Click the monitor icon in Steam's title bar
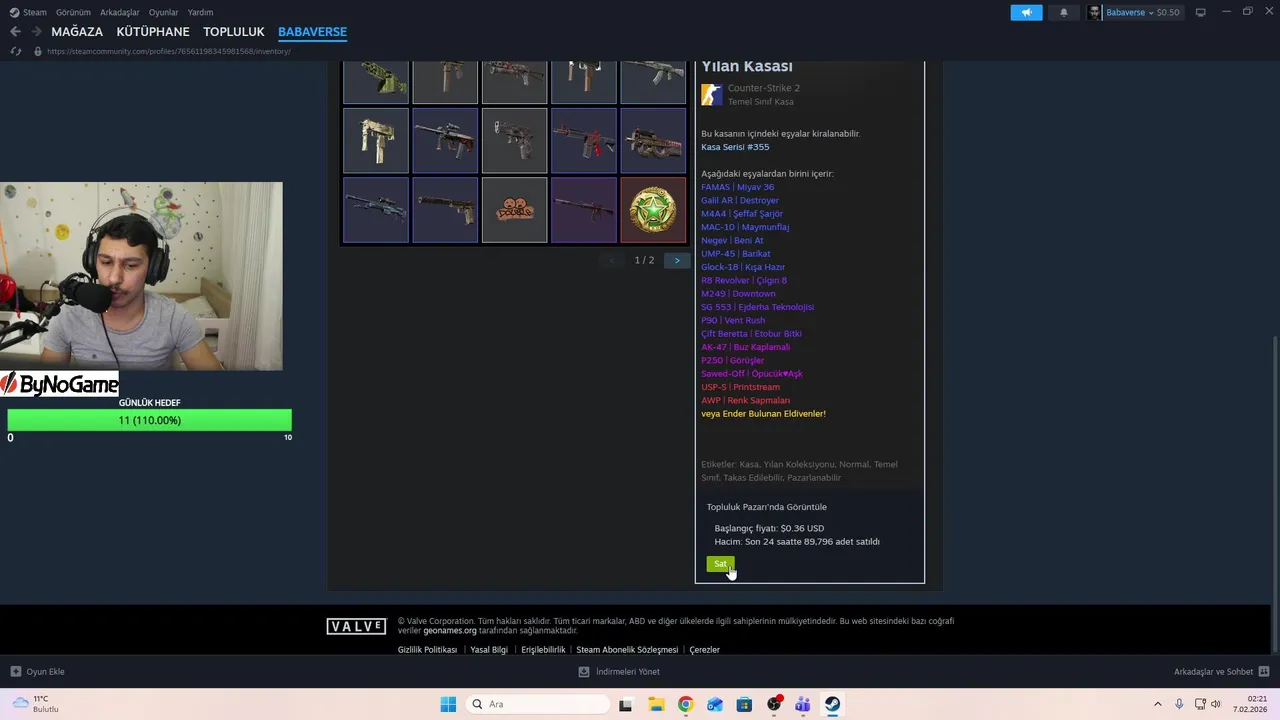The height and width of the screenshot is (720, 1280). click(x=1200, y=12)
